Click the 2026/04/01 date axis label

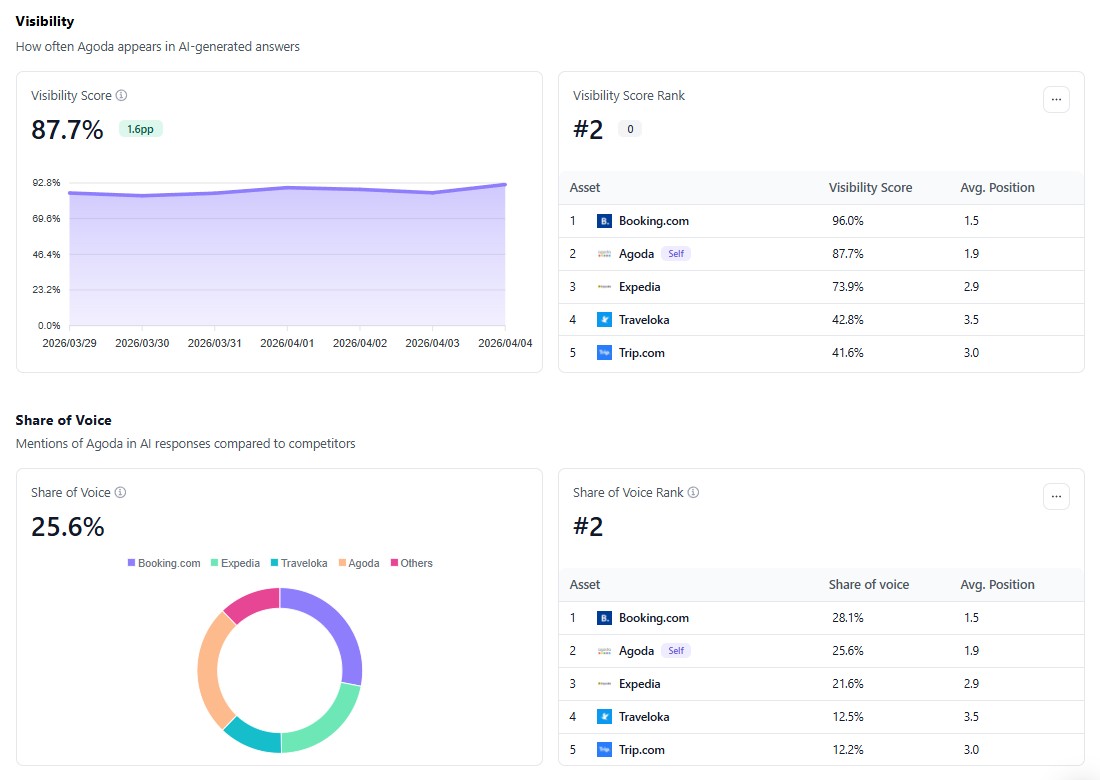(287, 343)
